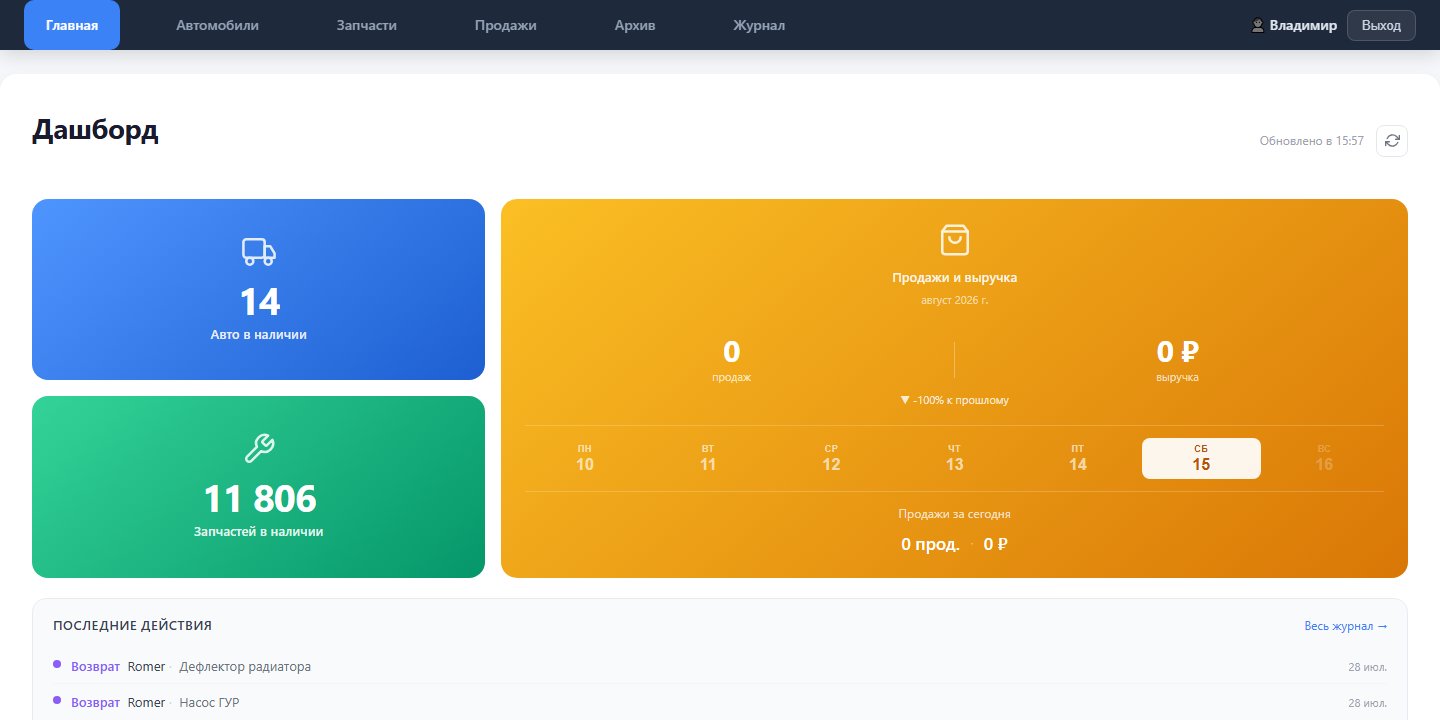Switch to the Автомобили tab

tap(217, 25)
